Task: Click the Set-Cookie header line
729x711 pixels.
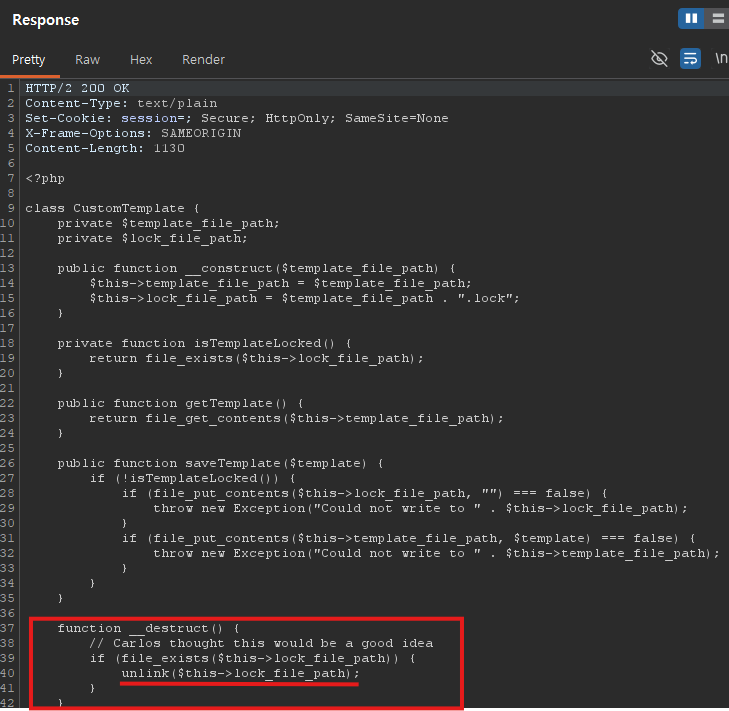Action: point(236,118)
